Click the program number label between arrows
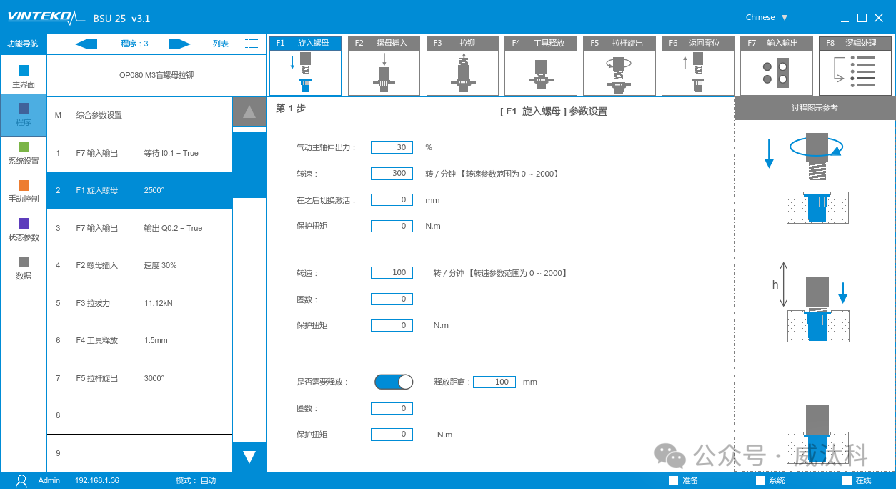896x491 pixels. click(x=134, y=43)
